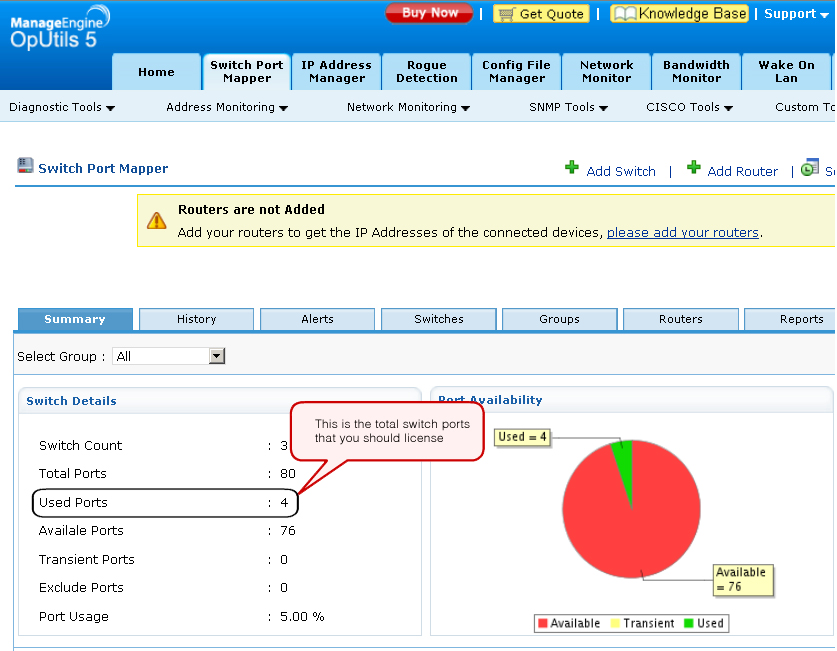Switch to the Config File Manager tab
The width and height of the screenshot is (837, 651).
point(516,72)
